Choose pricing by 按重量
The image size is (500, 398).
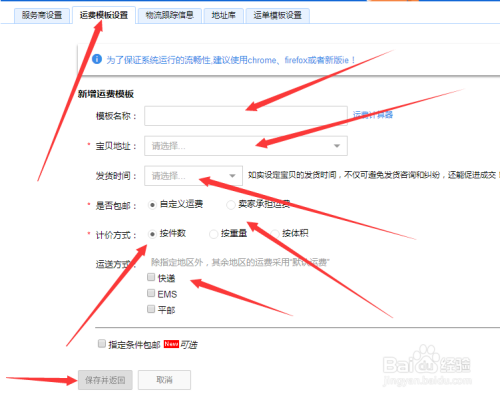coord(213,234)
